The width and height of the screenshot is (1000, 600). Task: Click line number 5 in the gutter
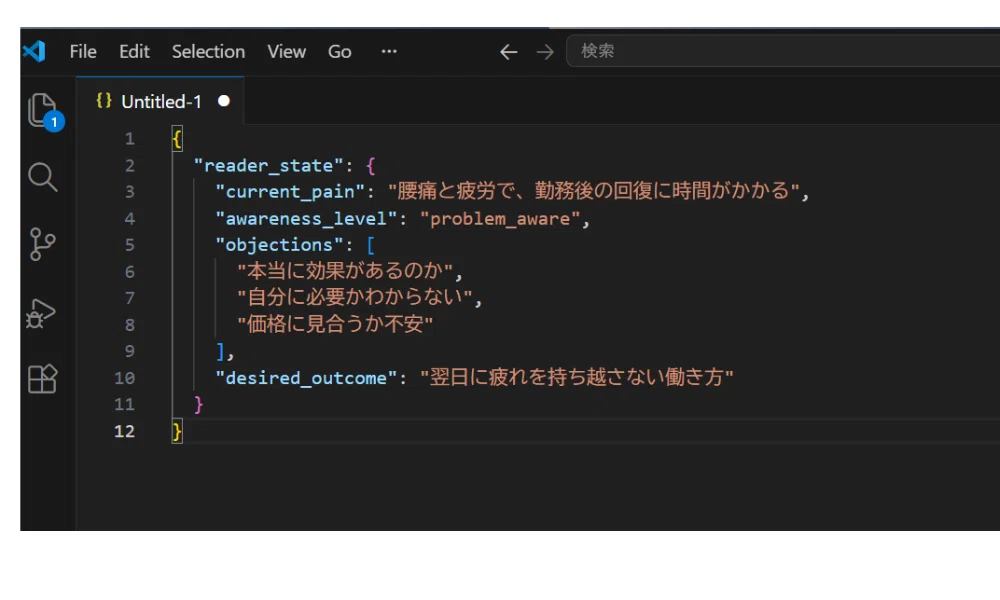pos(129,245)
